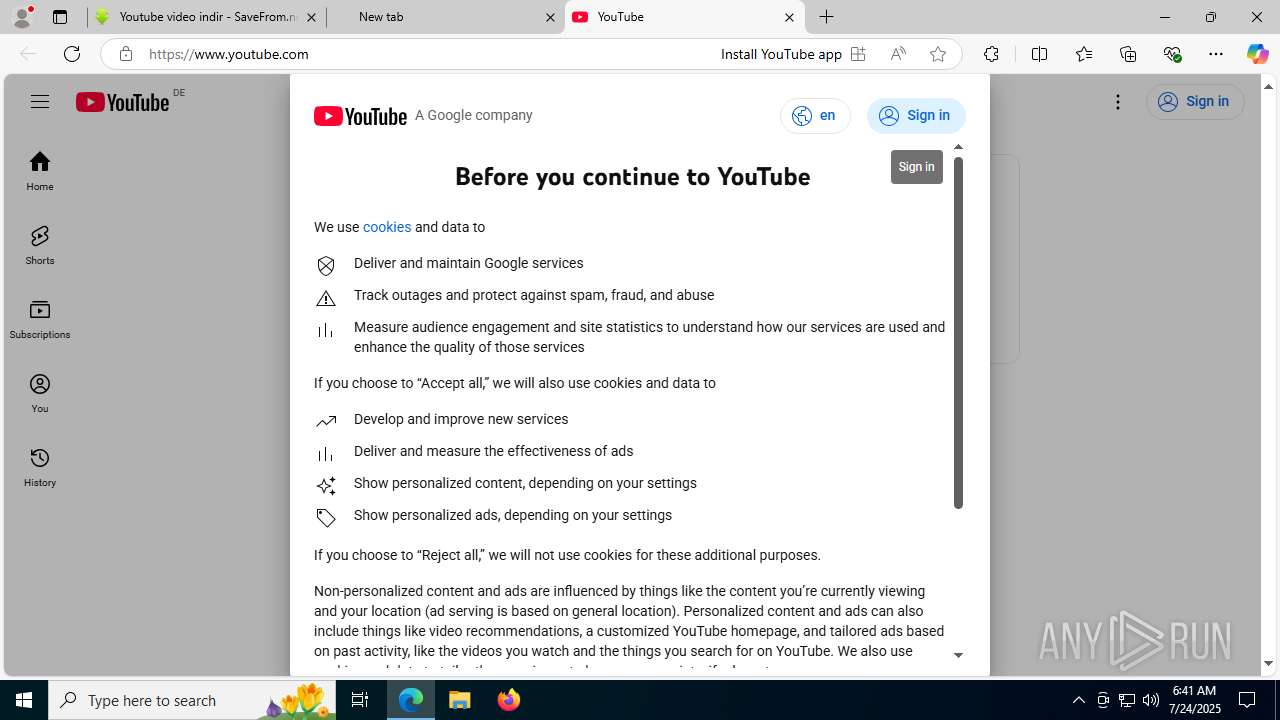The image size is (1280, 720).
Task: Click the taskbar search box
Action: pyautogui.click(x=192, y=700)
